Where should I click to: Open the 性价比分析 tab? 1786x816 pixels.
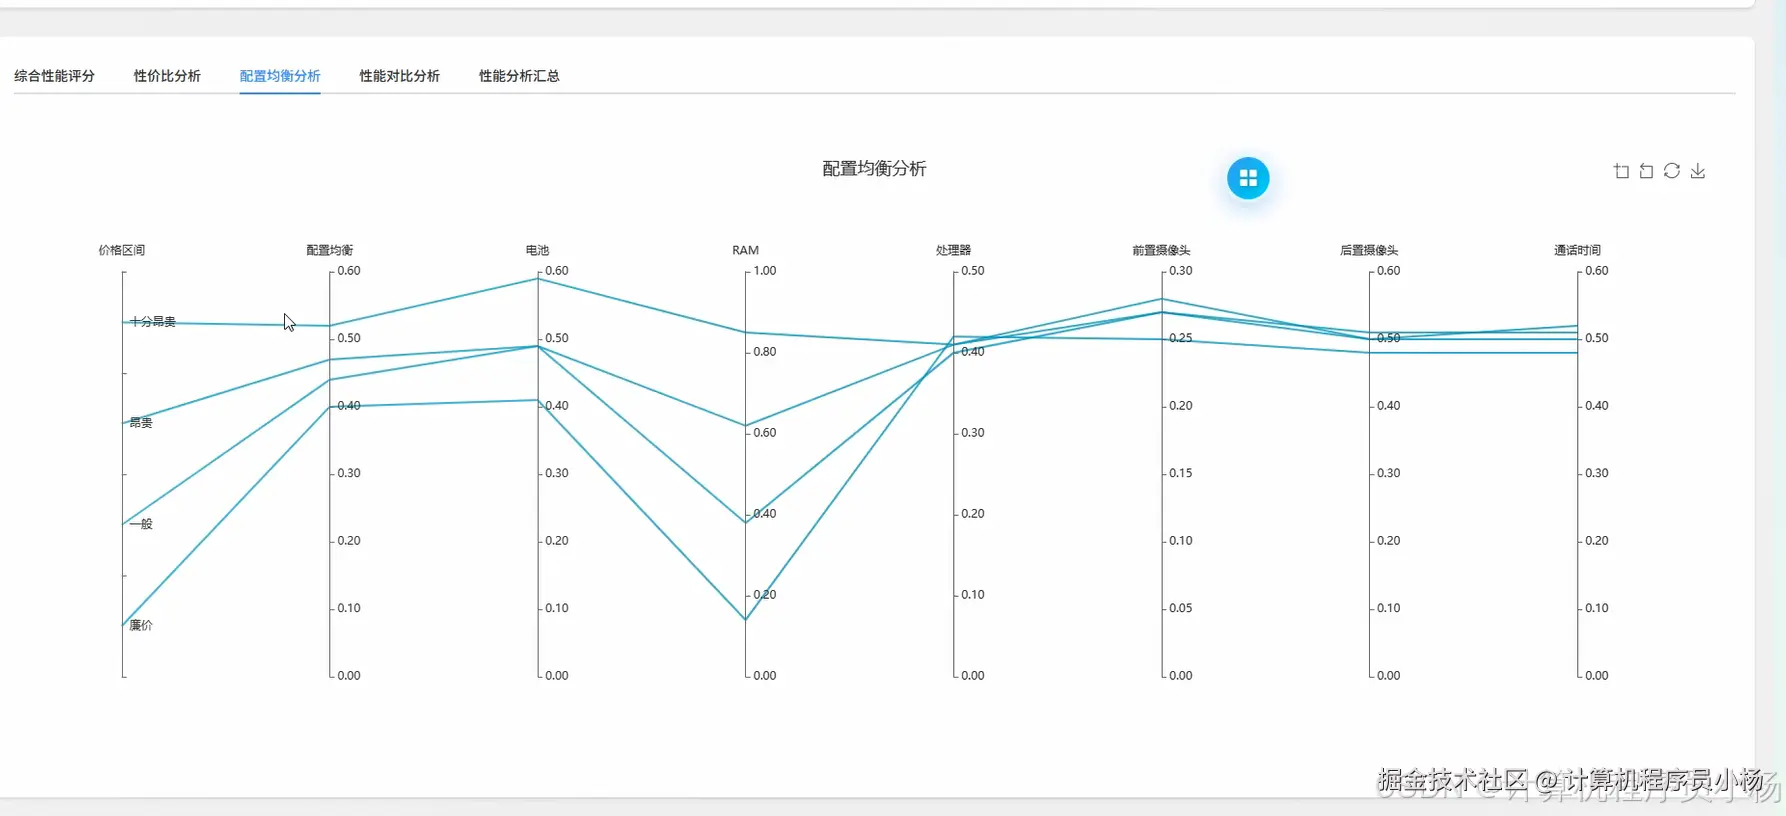(167, 76)
